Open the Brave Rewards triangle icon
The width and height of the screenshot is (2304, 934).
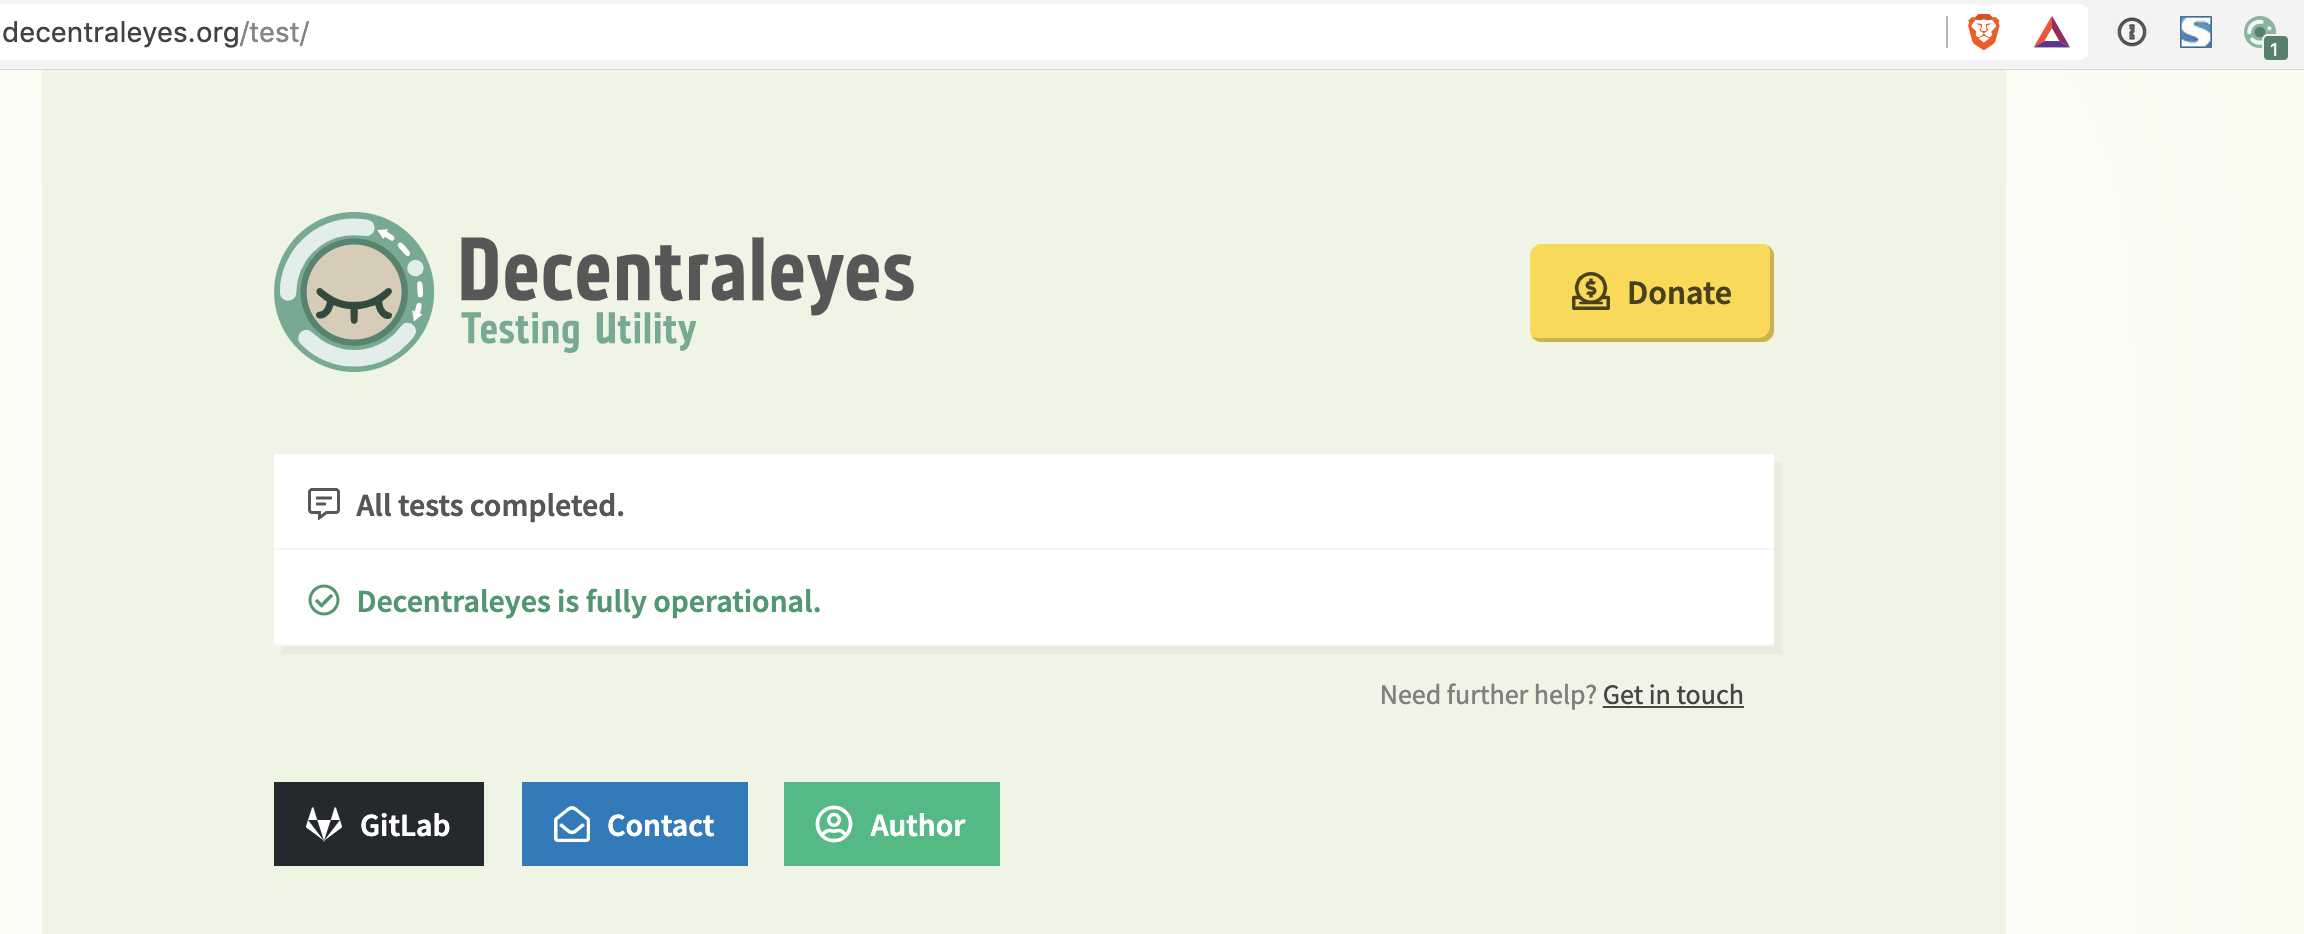2051,33
